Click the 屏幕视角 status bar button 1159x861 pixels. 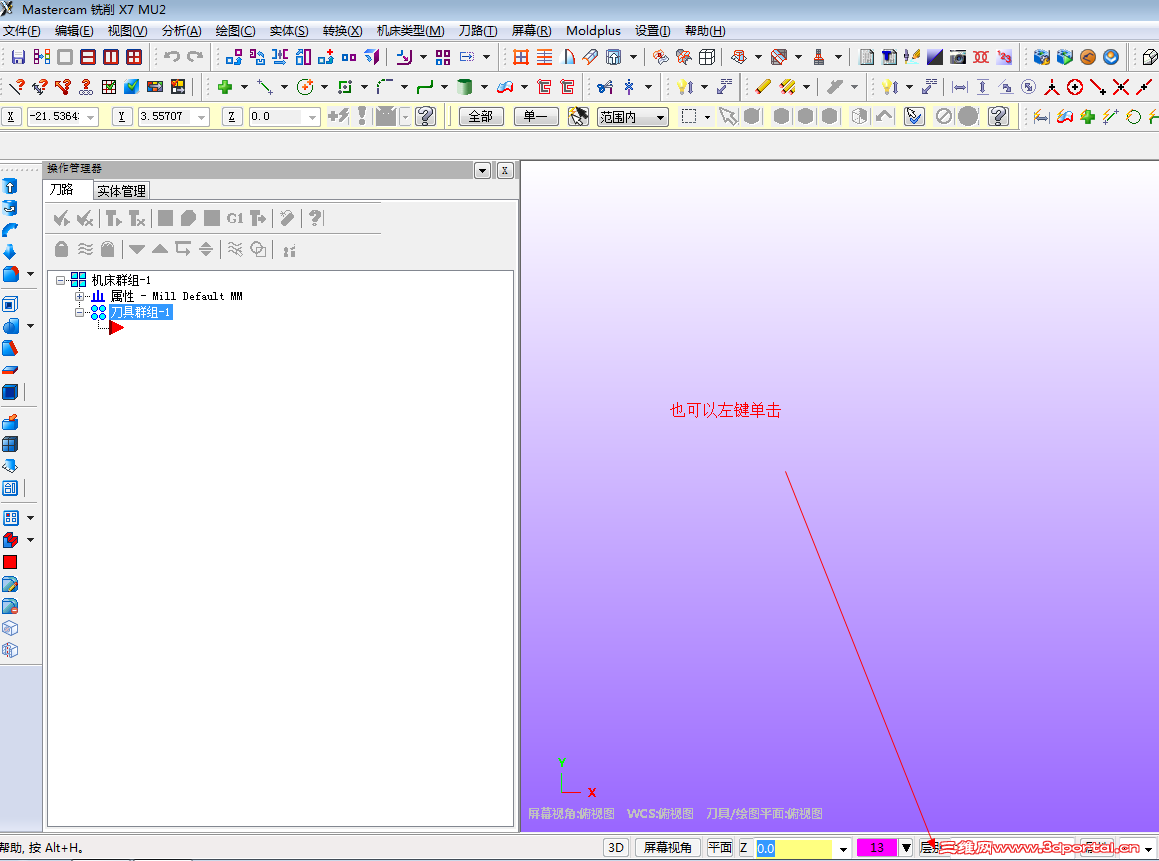pos(667,848)
